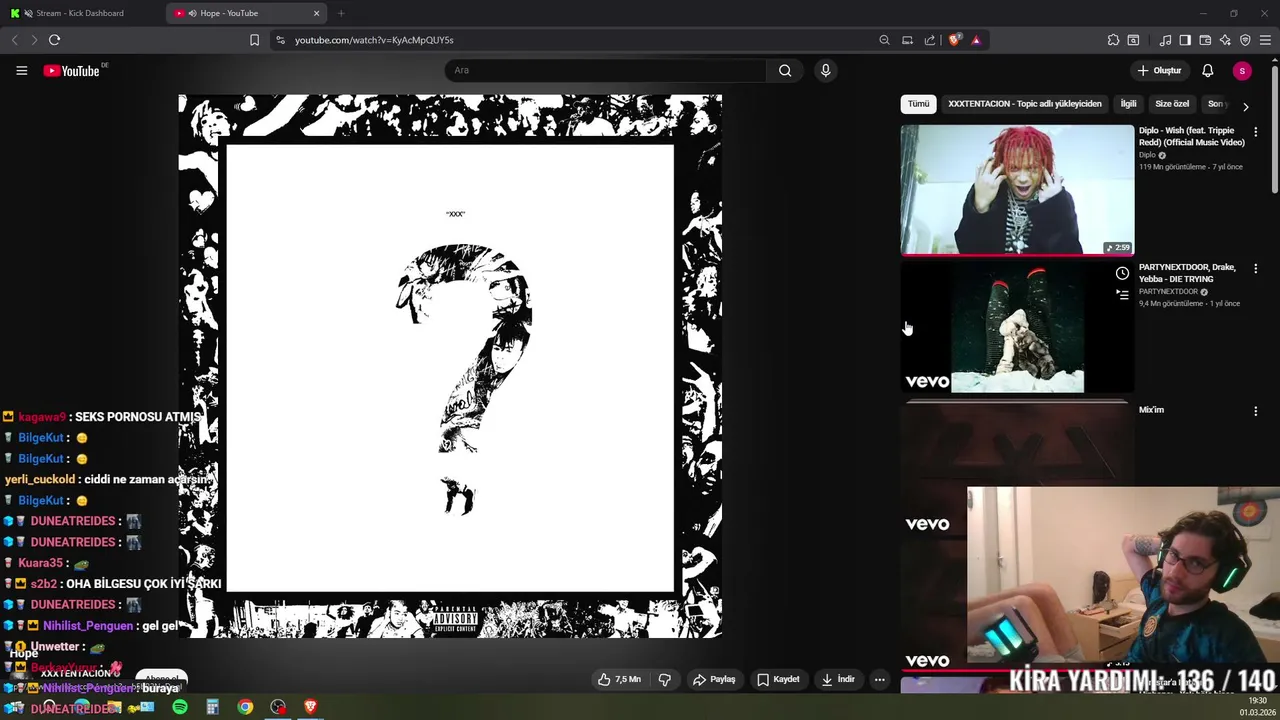Viewport: 1280px width, 720px height.
Task: Click the Paylaş share button
Action: point(714,679)
